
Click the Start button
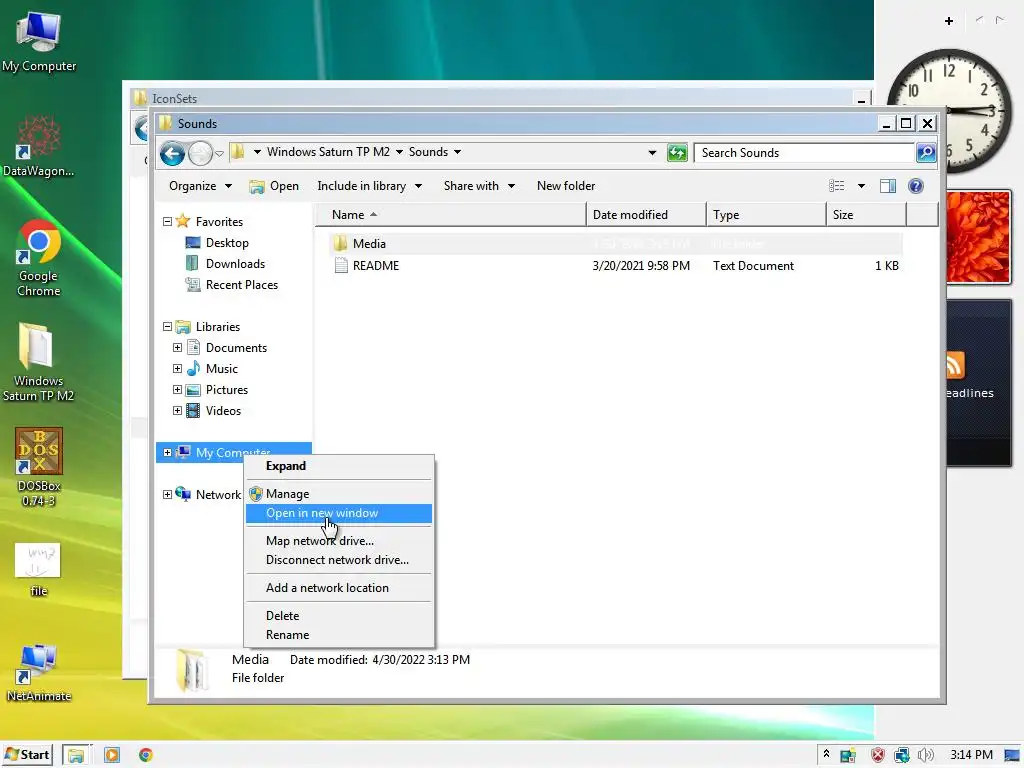click(x=27, y=755)
